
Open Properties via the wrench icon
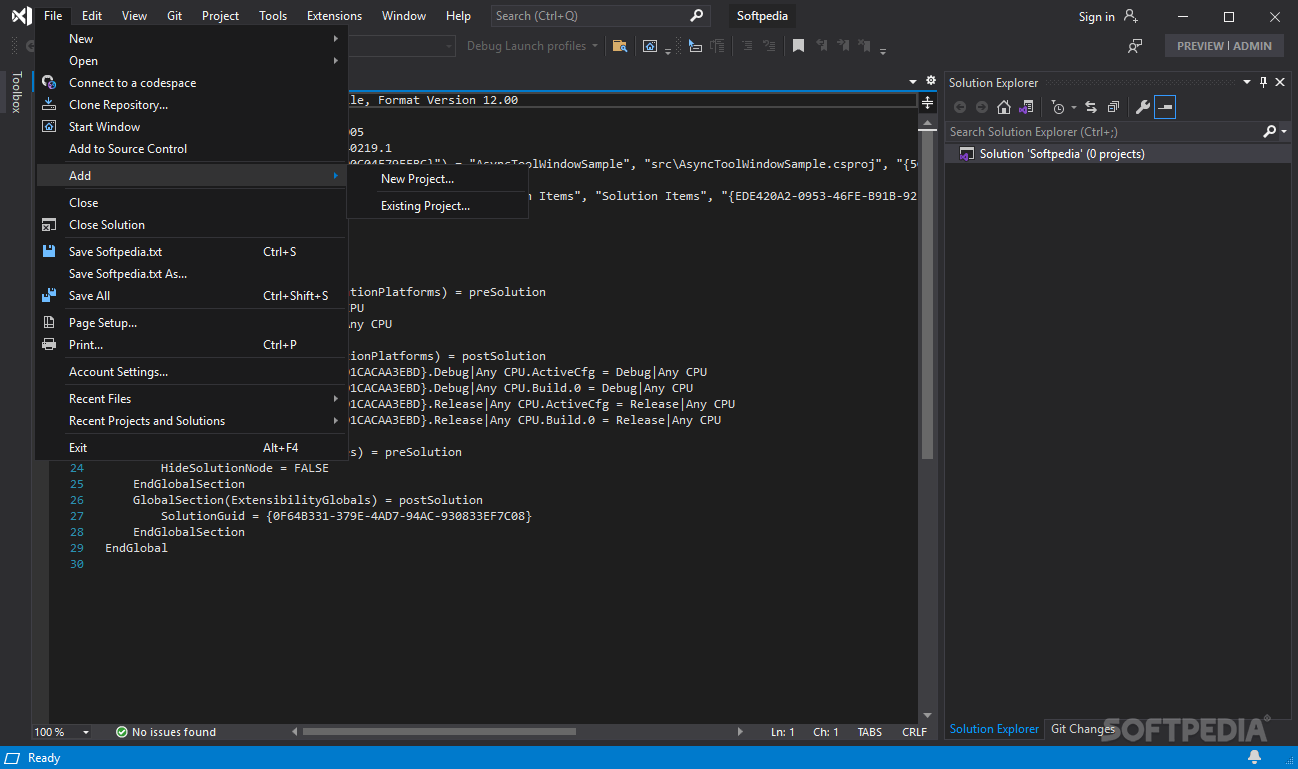coord(1143,107)
